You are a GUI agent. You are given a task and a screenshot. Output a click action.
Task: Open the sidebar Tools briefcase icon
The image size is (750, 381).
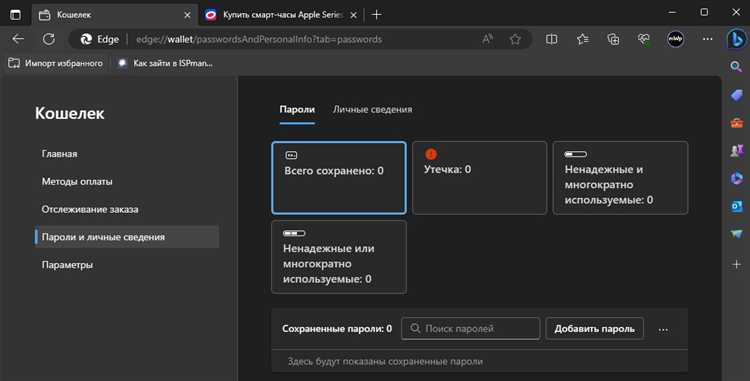(x=737, y=123)
